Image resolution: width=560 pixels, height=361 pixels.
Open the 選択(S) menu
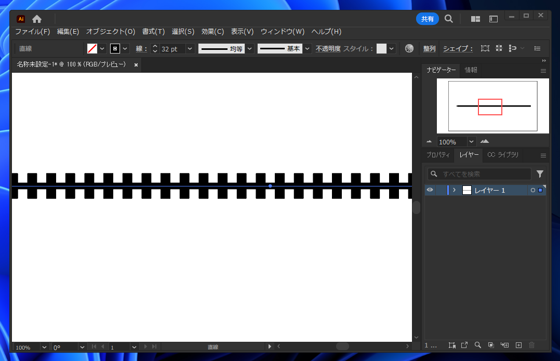pos(183,31)
